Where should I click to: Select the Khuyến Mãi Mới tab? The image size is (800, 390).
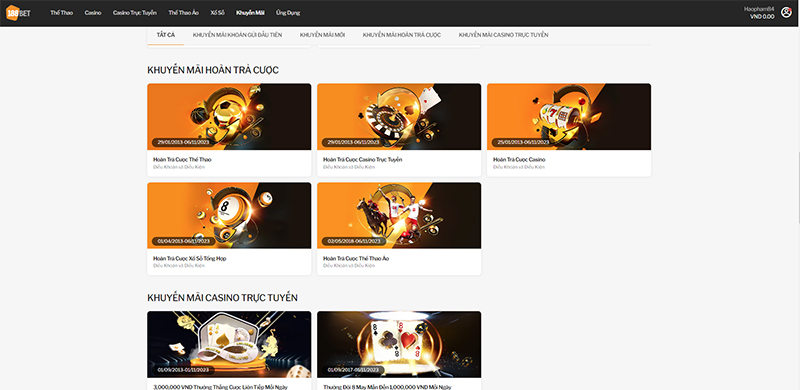[x=322, y=35]
